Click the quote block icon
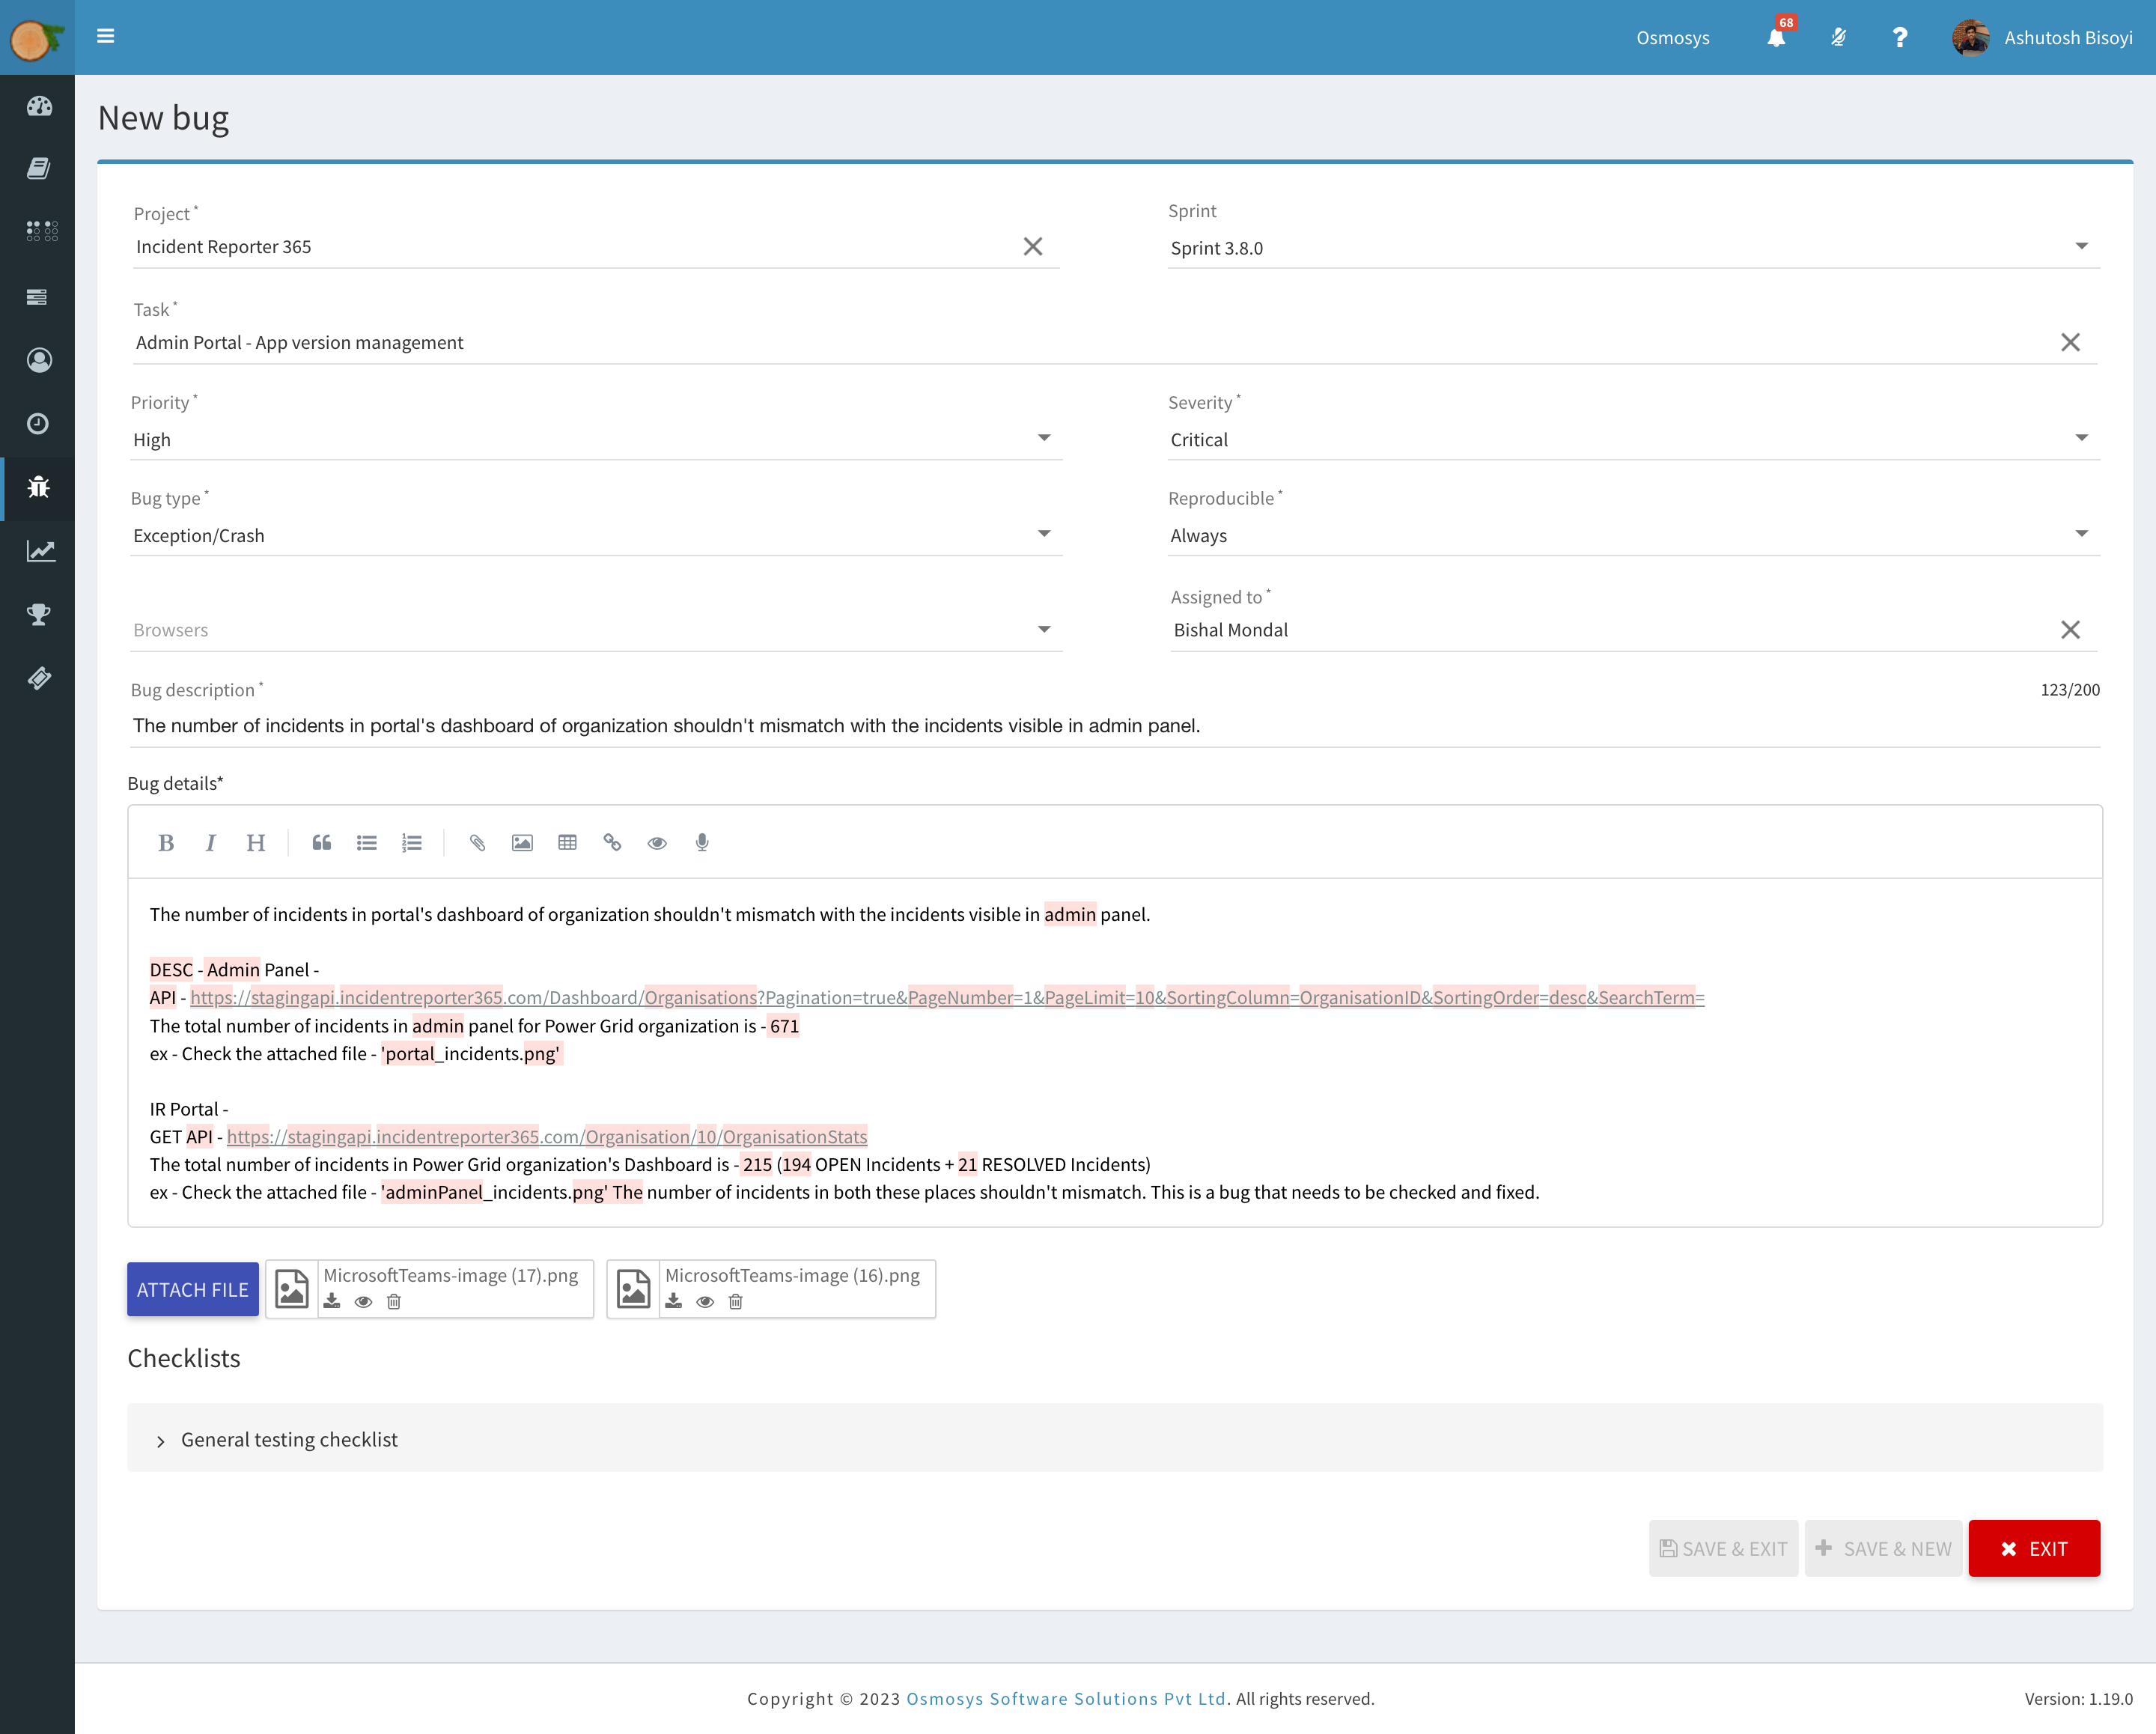This screenshot has width=2156, height=1734. coord(321,843)
